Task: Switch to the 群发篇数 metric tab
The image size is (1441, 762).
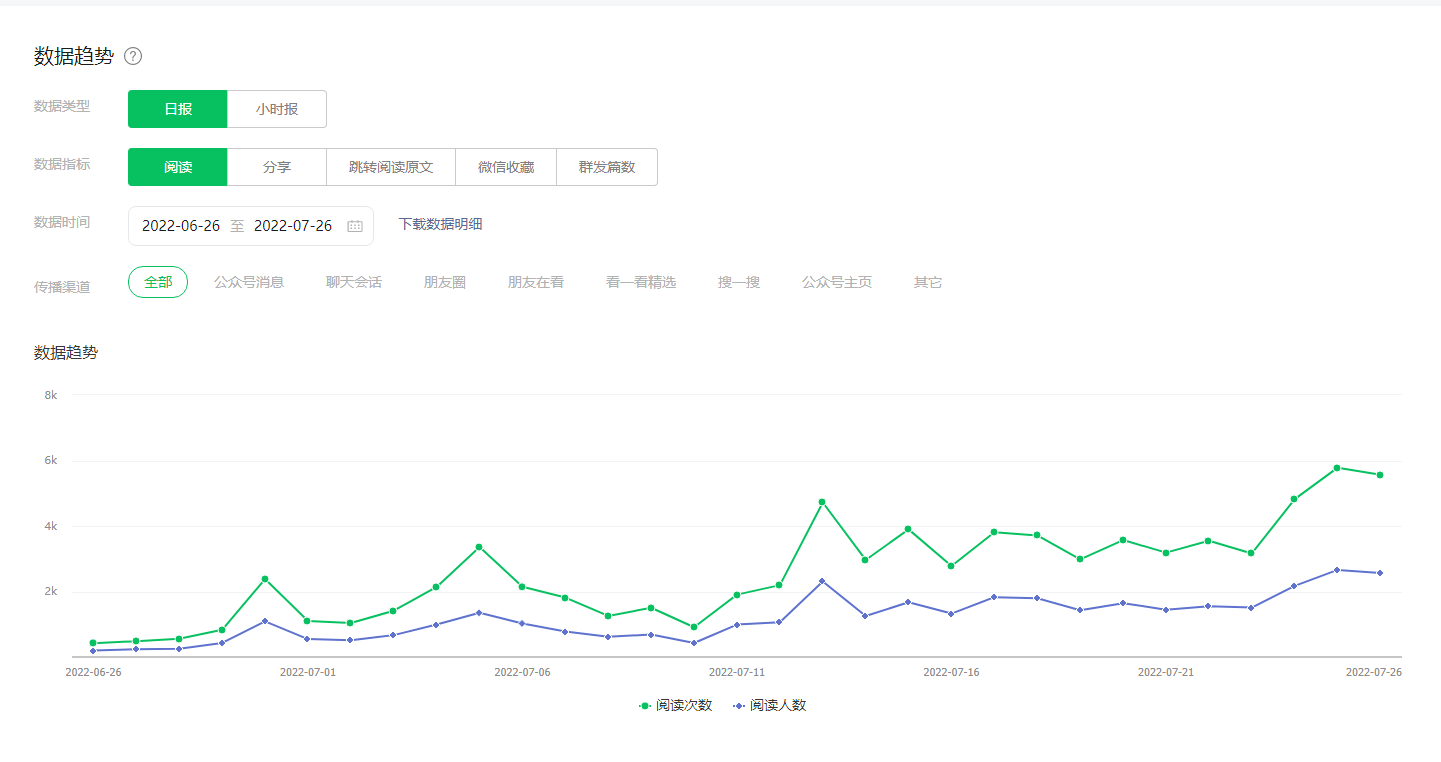Action: pos(607,167)
